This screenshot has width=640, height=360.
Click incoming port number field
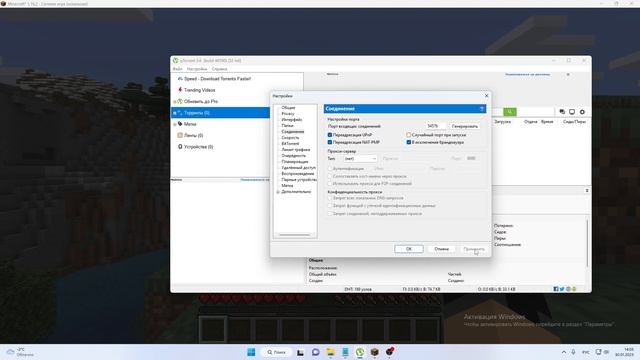(436, 126)
